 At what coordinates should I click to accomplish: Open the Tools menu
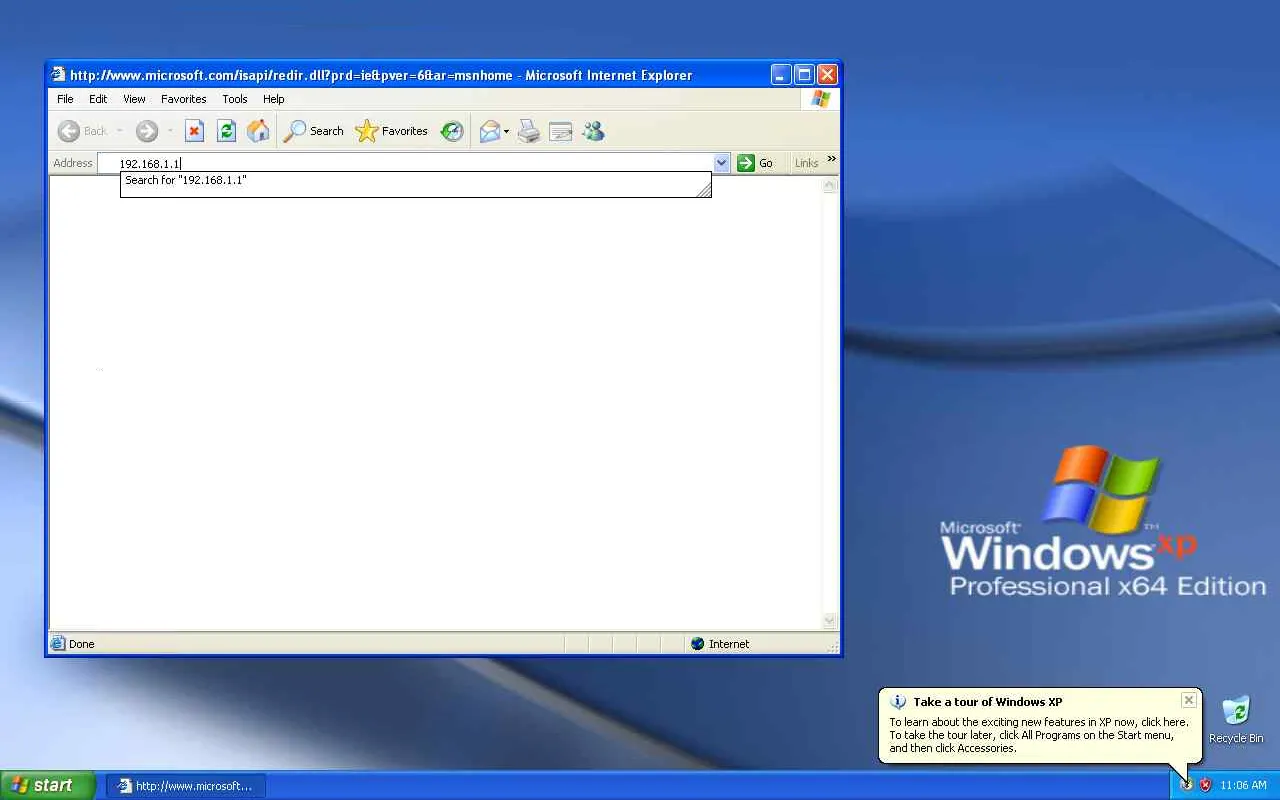[x=235, y=99]
